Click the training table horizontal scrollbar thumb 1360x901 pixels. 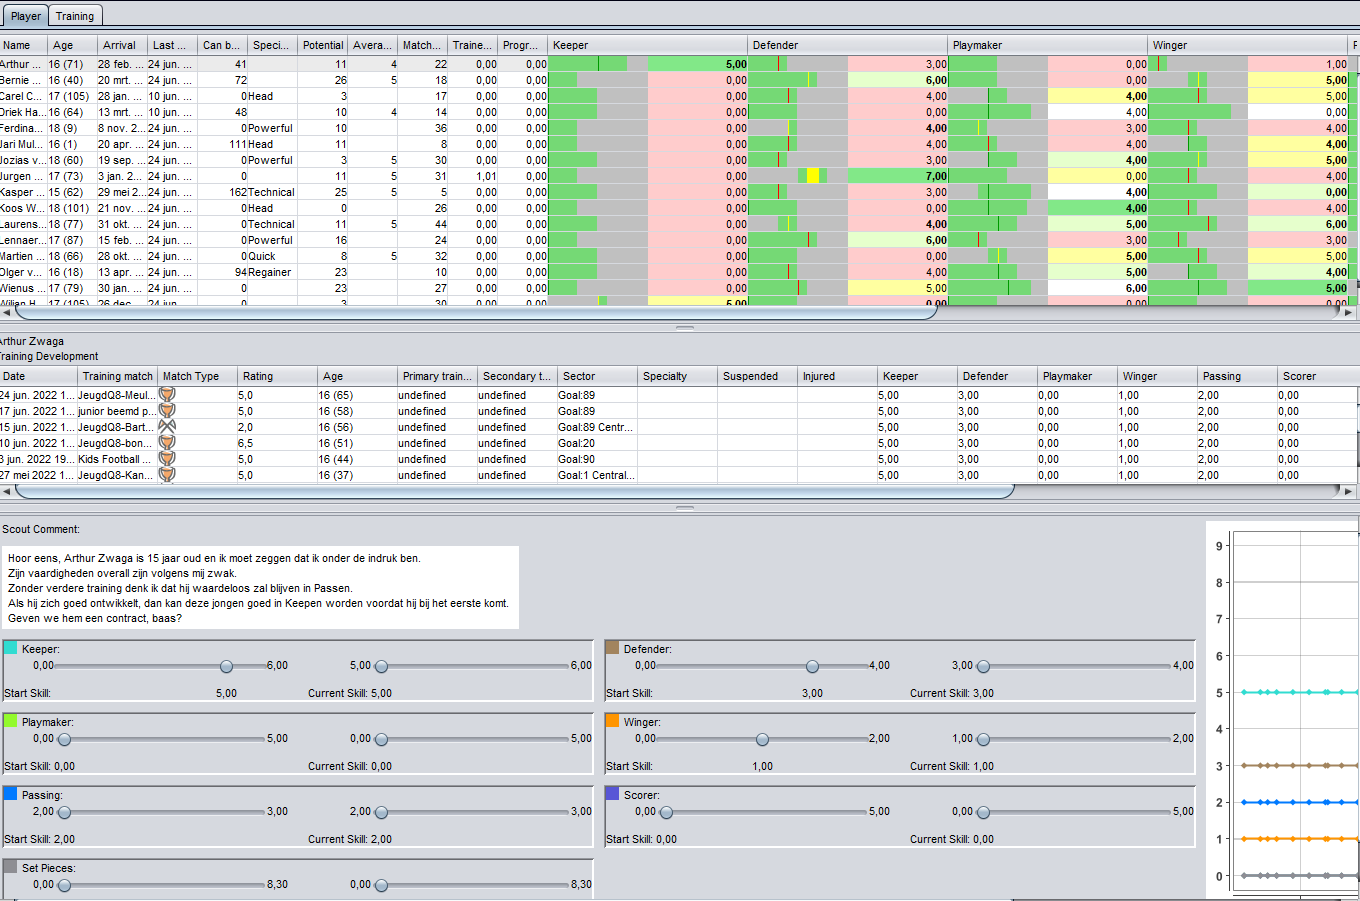click(x=514, y=491)
